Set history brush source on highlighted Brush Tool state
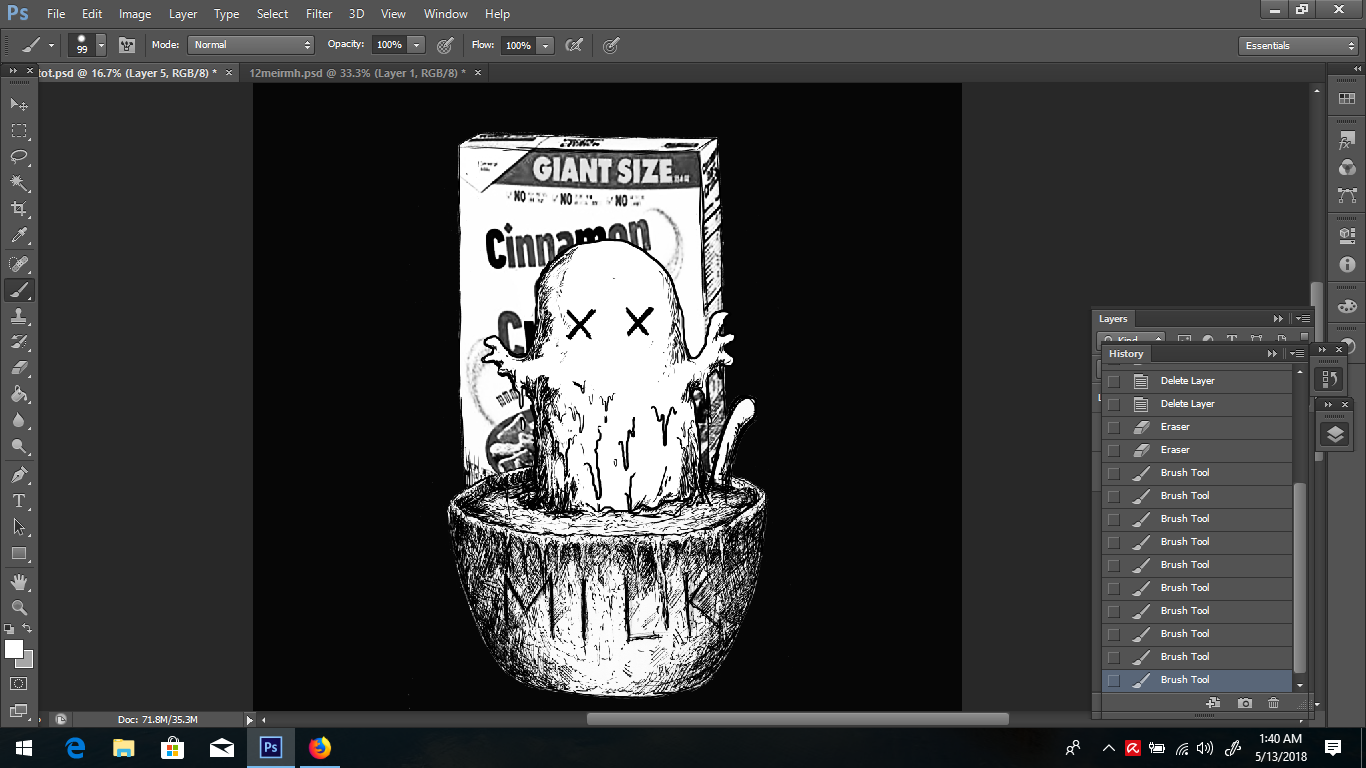Screen dimensions: 1366x768 1113,680
